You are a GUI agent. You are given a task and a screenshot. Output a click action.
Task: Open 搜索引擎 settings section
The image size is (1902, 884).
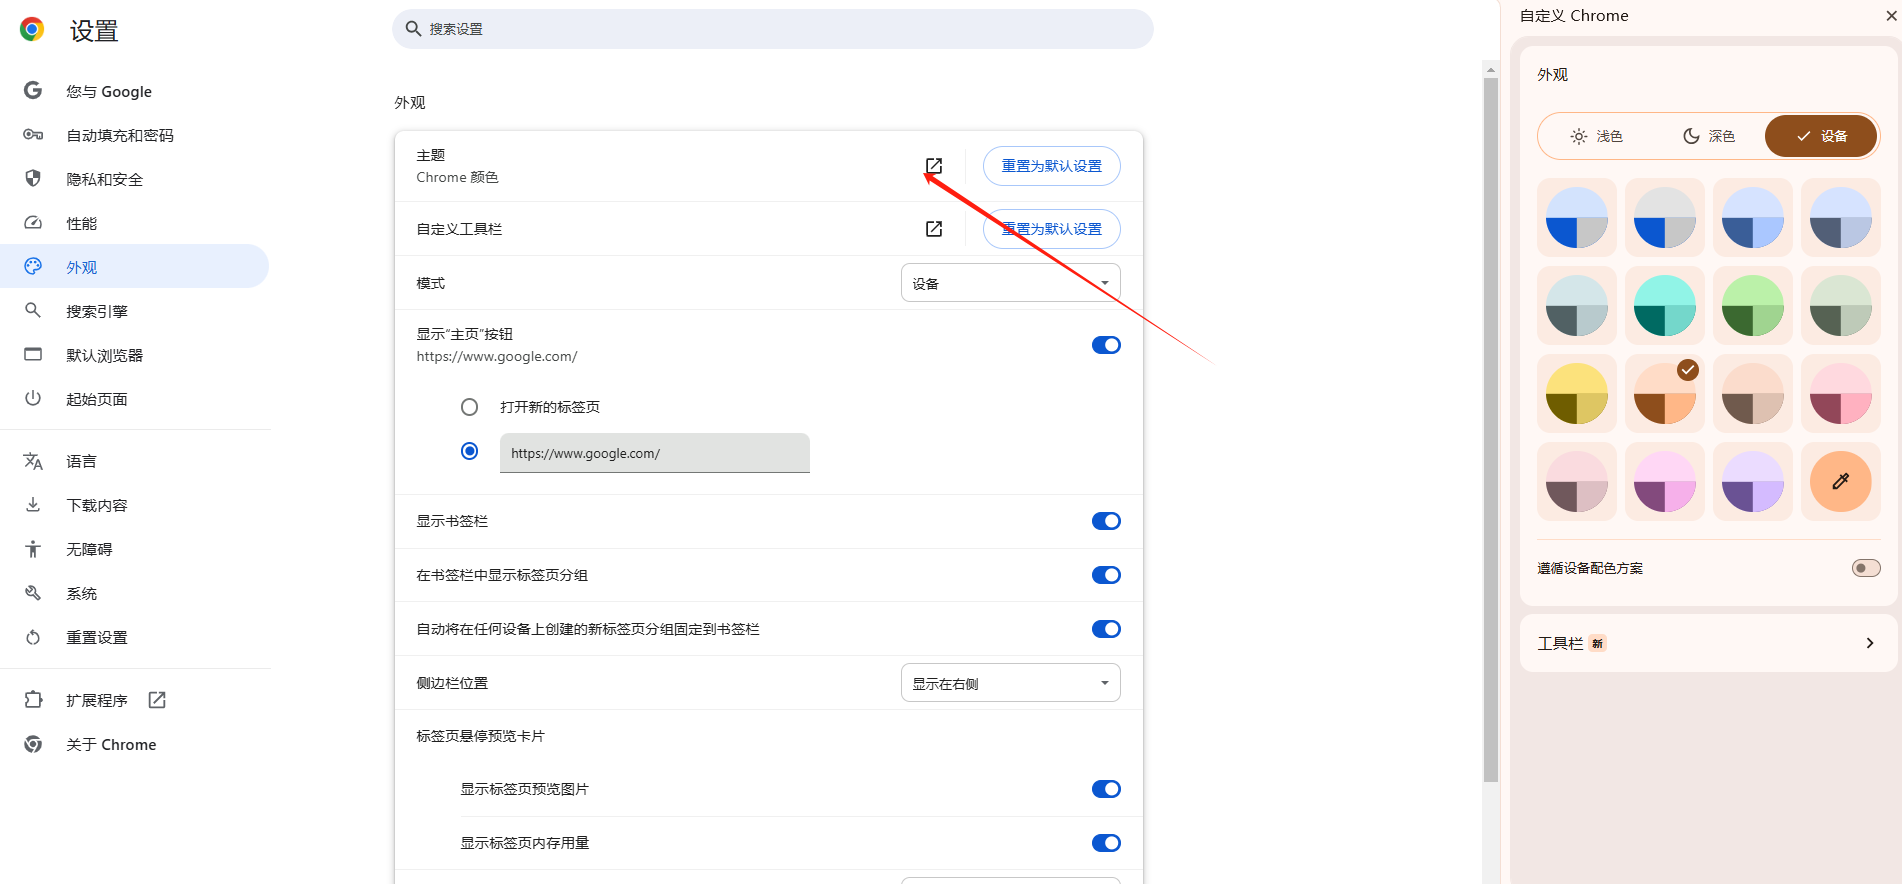click(x=134, y=311)
